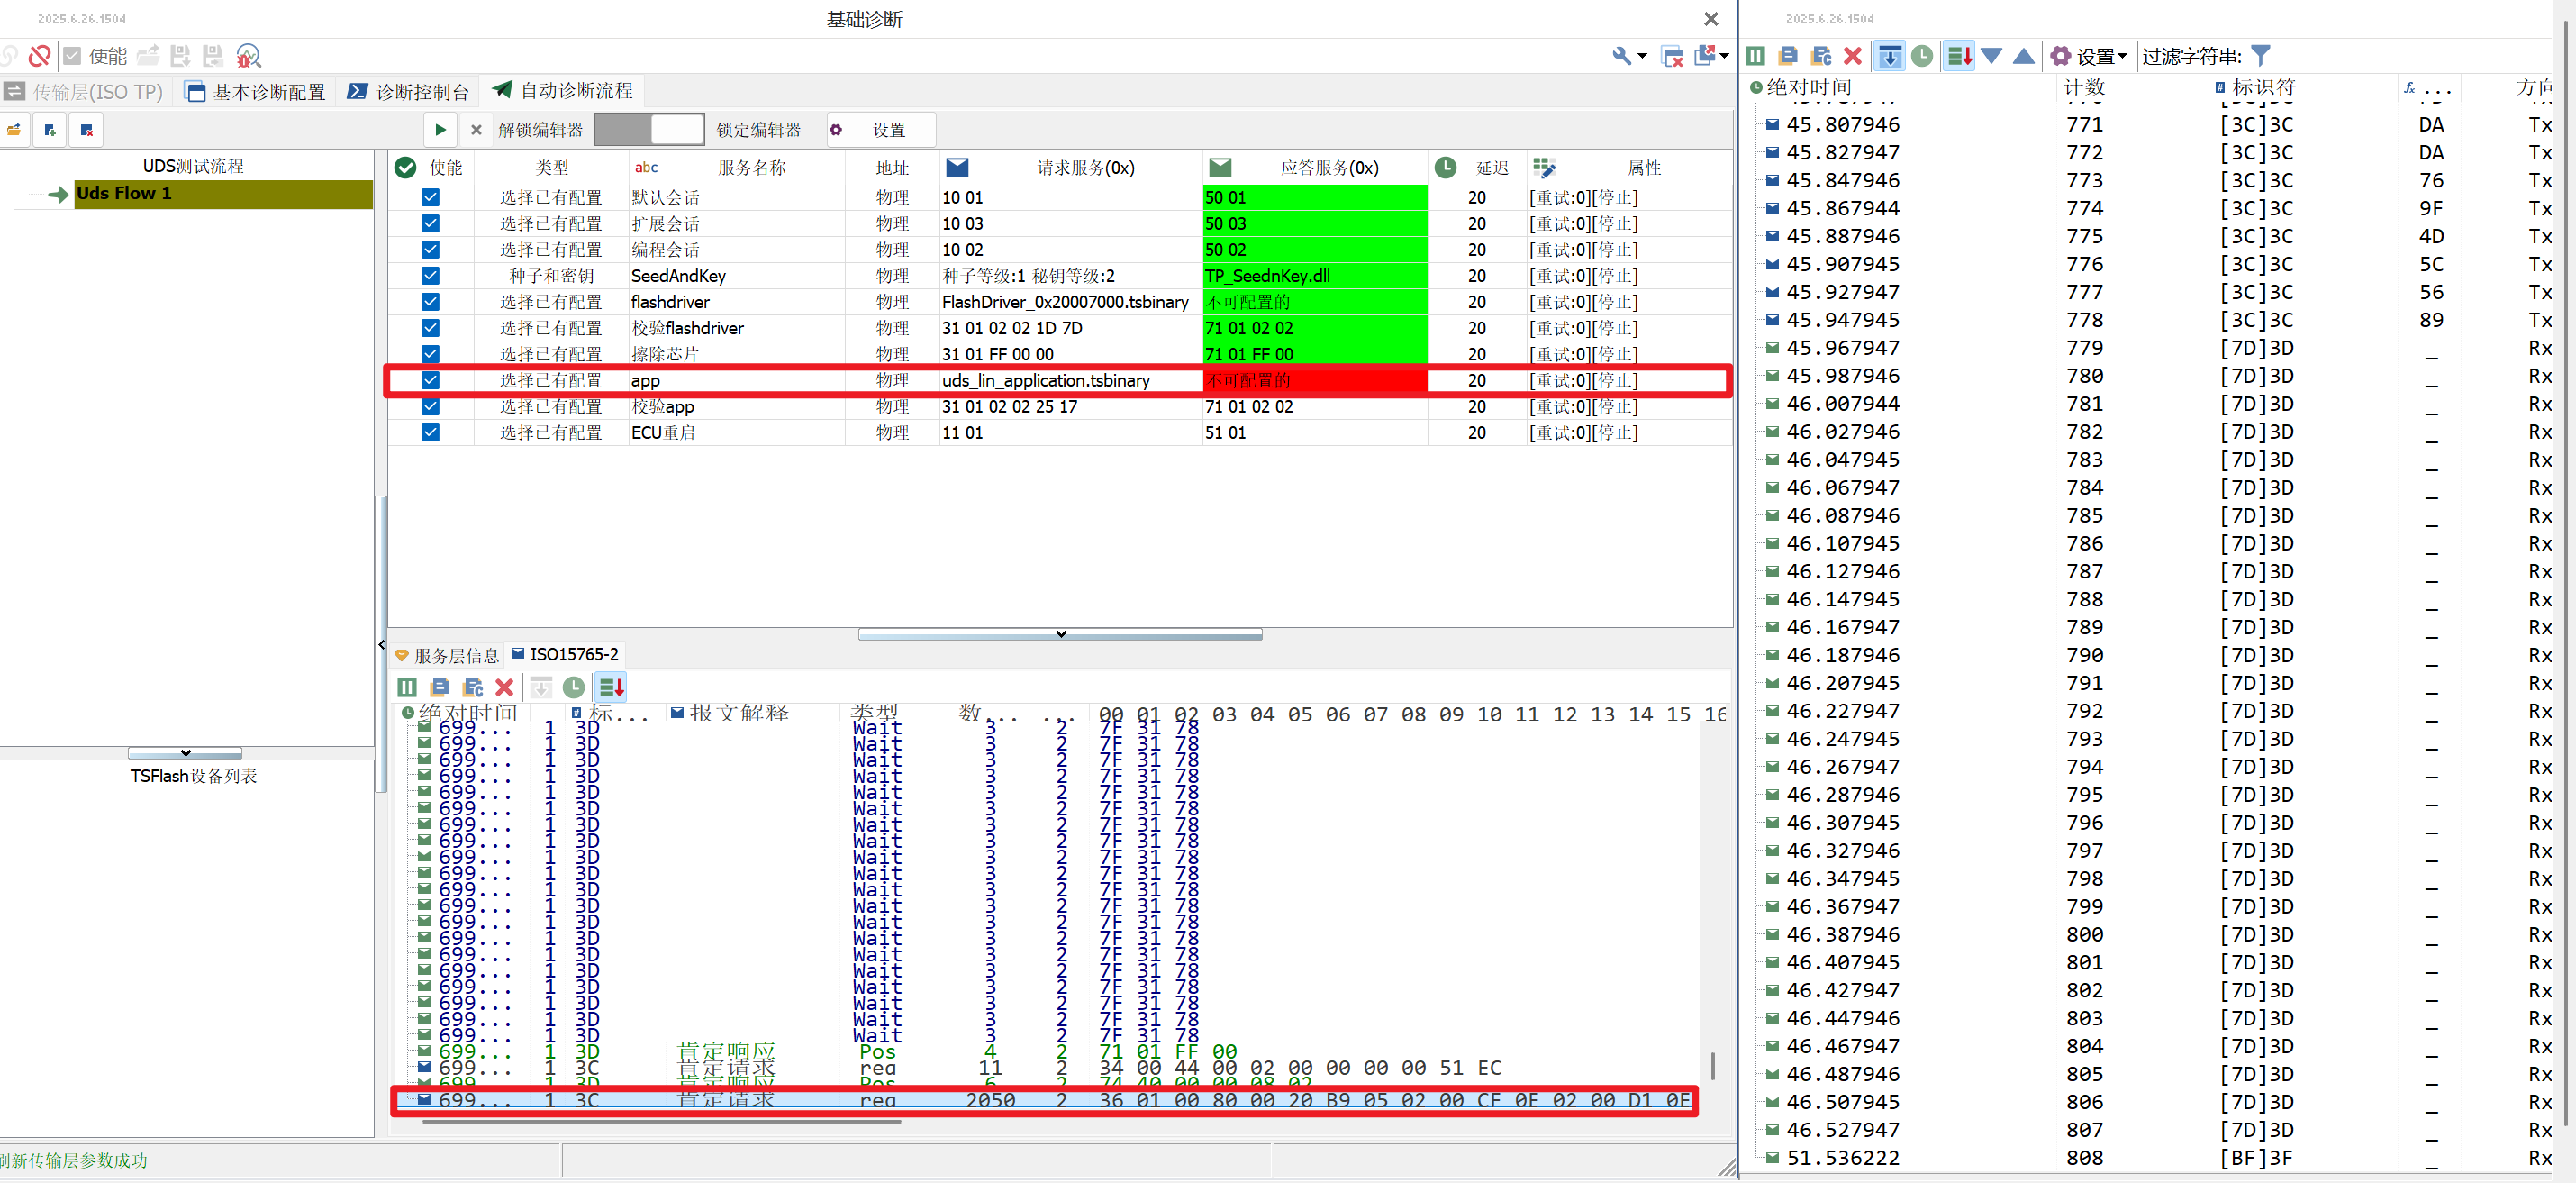This screenshot has height=1183, width=2576.
Task: Toggle the unlock/lock editor switch
Action: [x=650, y=130]
